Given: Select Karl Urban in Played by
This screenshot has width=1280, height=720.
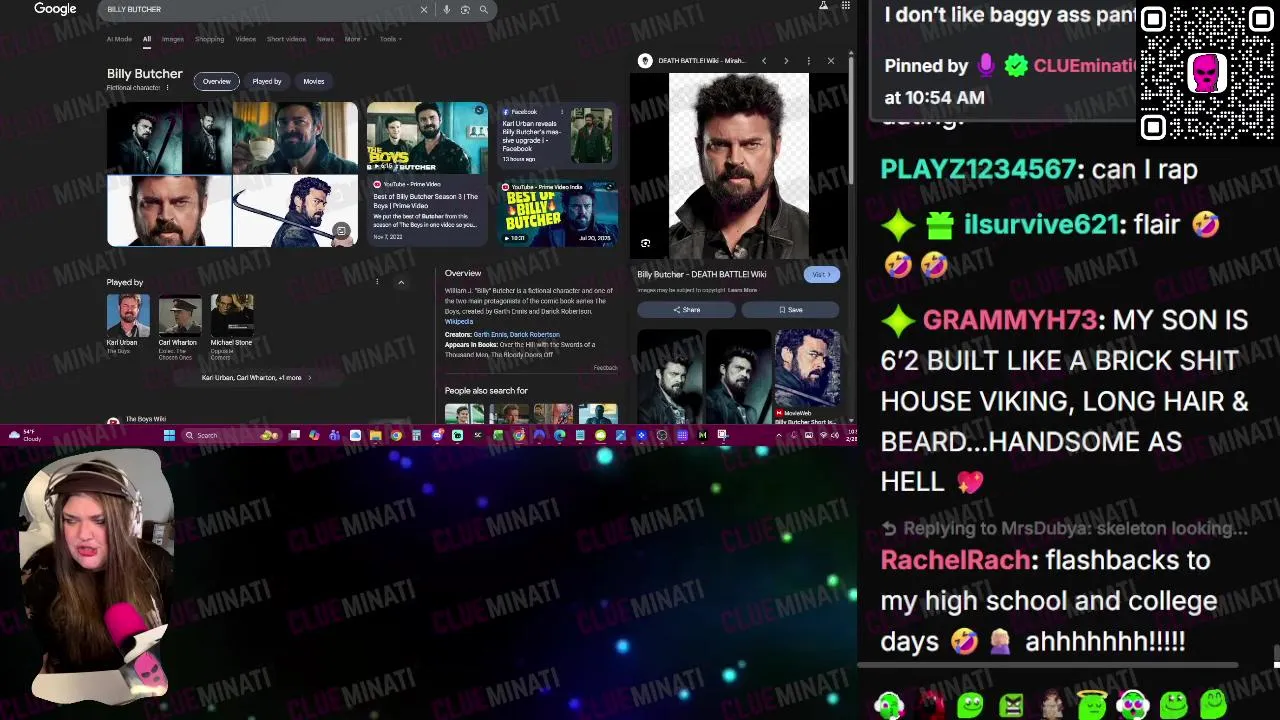Looking at the screenshot, I should 128,325.
